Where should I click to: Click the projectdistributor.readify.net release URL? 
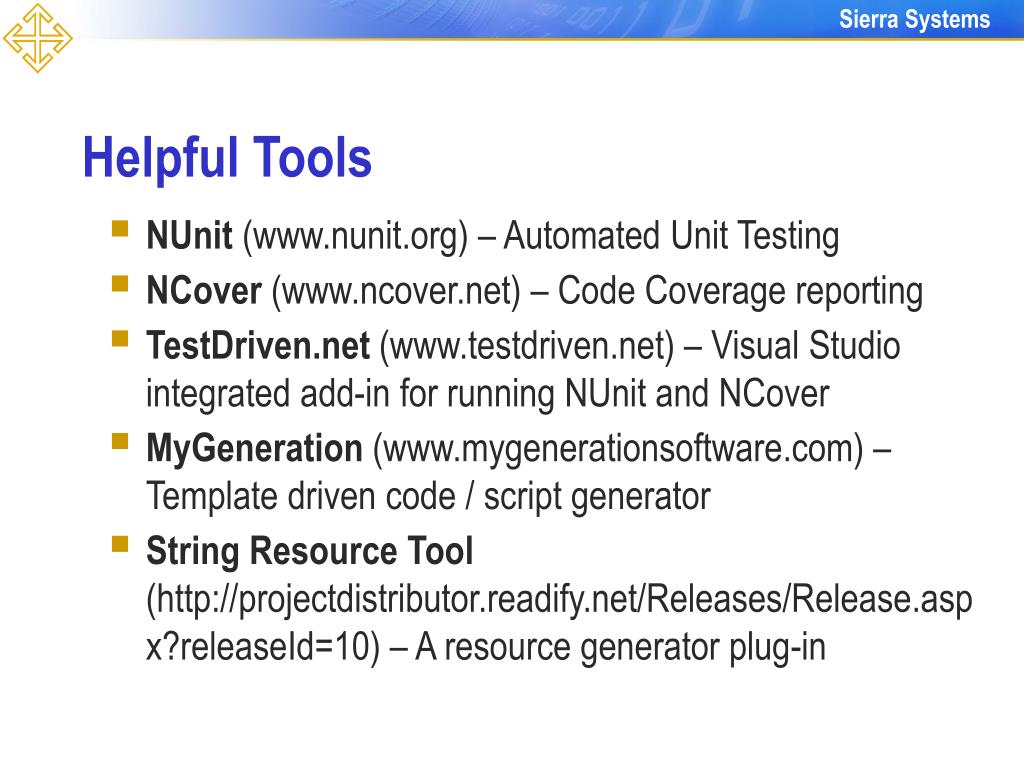pos(559,623)
